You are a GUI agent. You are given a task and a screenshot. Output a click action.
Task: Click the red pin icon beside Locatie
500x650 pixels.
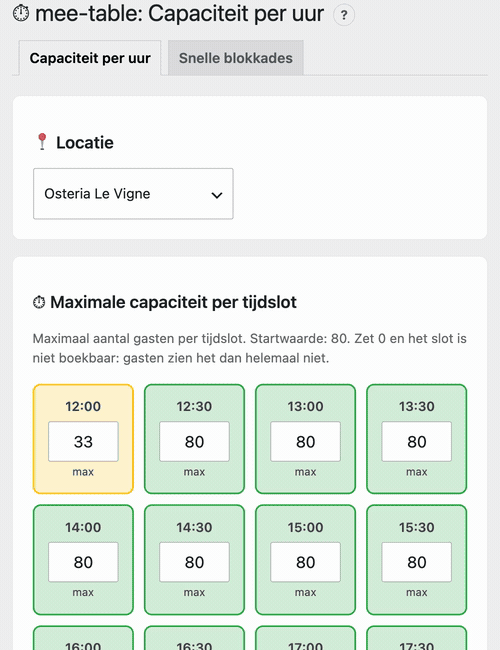(x=42, y=142)
